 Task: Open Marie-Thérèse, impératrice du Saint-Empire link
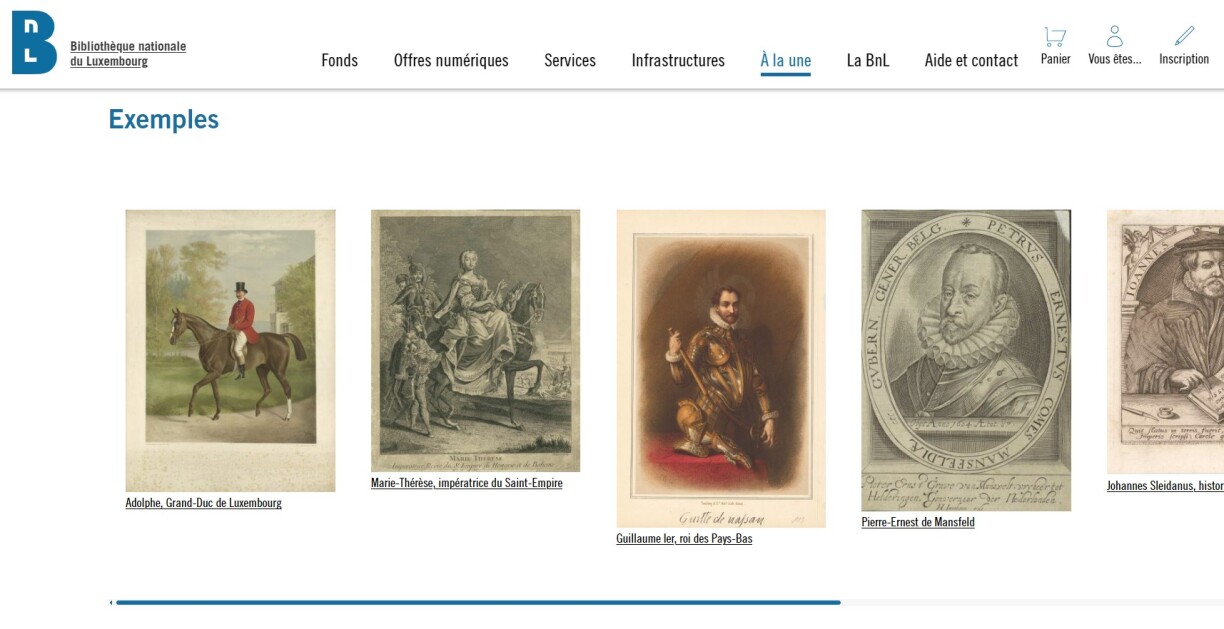466,483
